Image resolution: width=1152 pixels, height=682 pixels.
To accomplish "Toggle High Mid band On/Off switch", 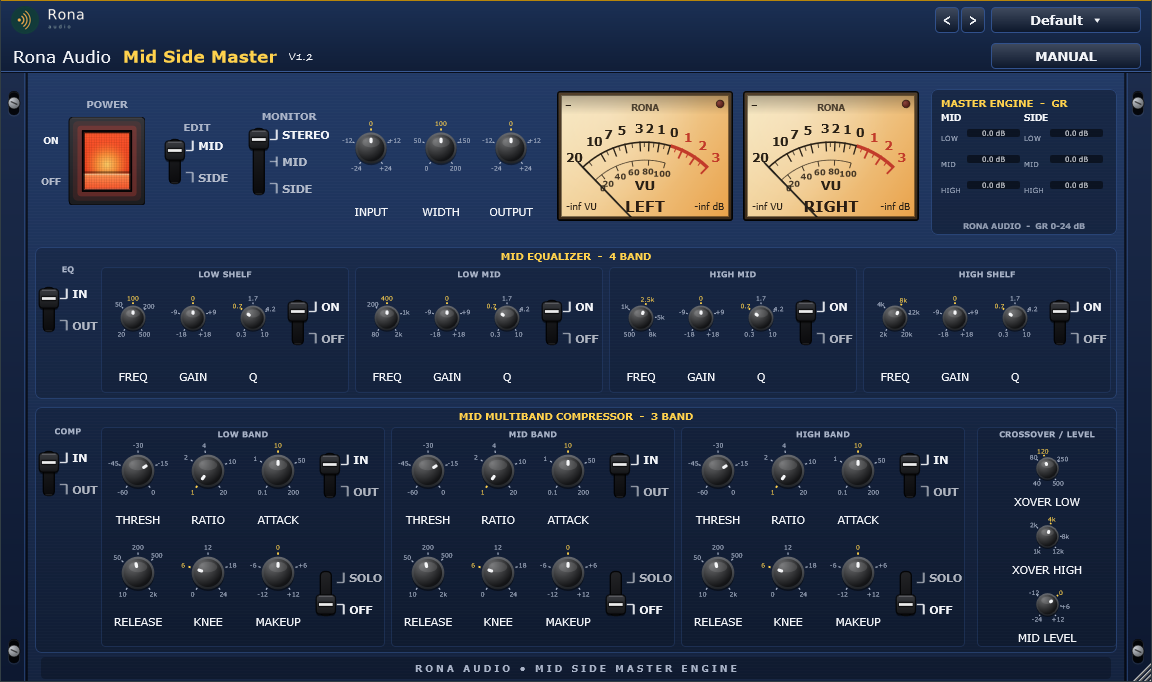I will 806,323.
